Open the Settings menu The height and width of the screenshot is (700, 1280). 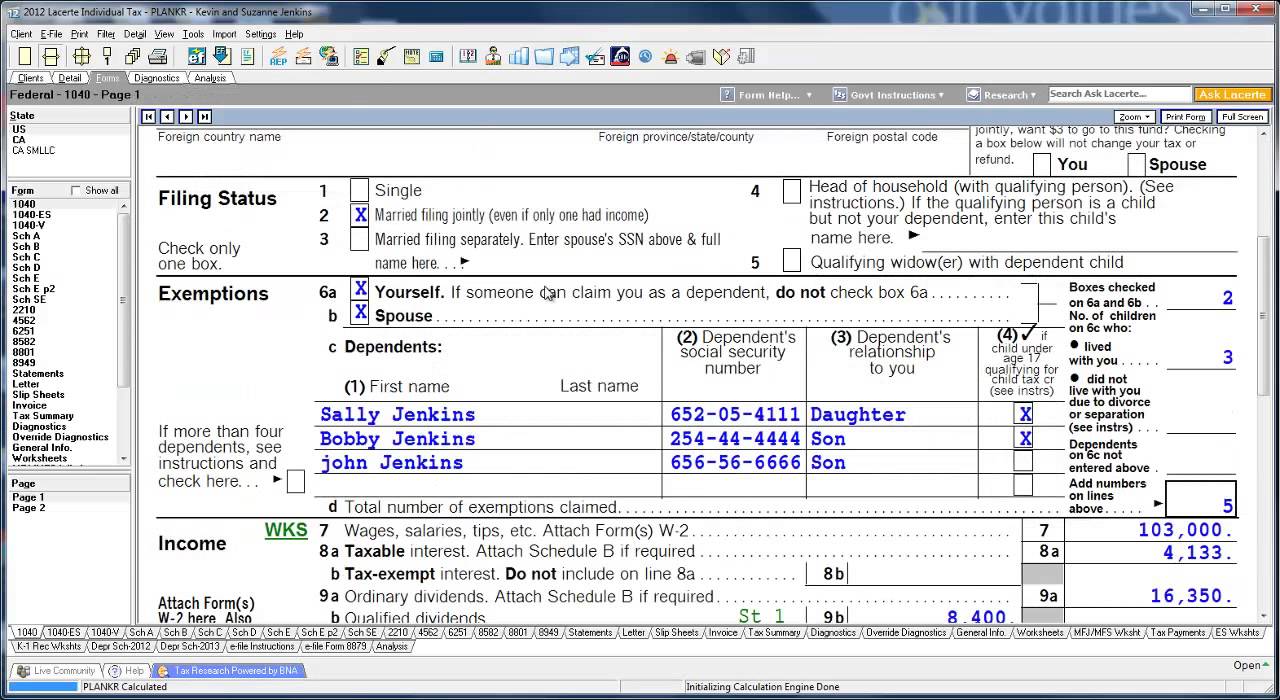[x=260, y=34]
